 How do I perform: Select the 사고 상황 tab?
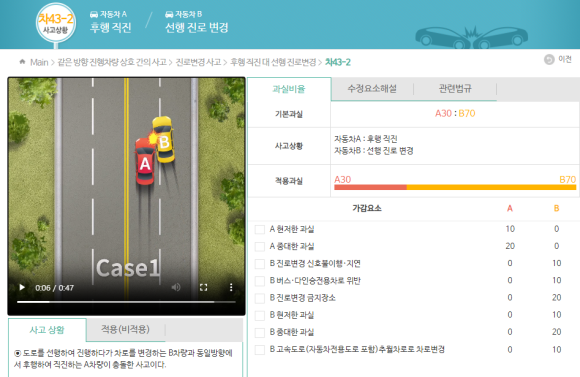coord(47,330)
